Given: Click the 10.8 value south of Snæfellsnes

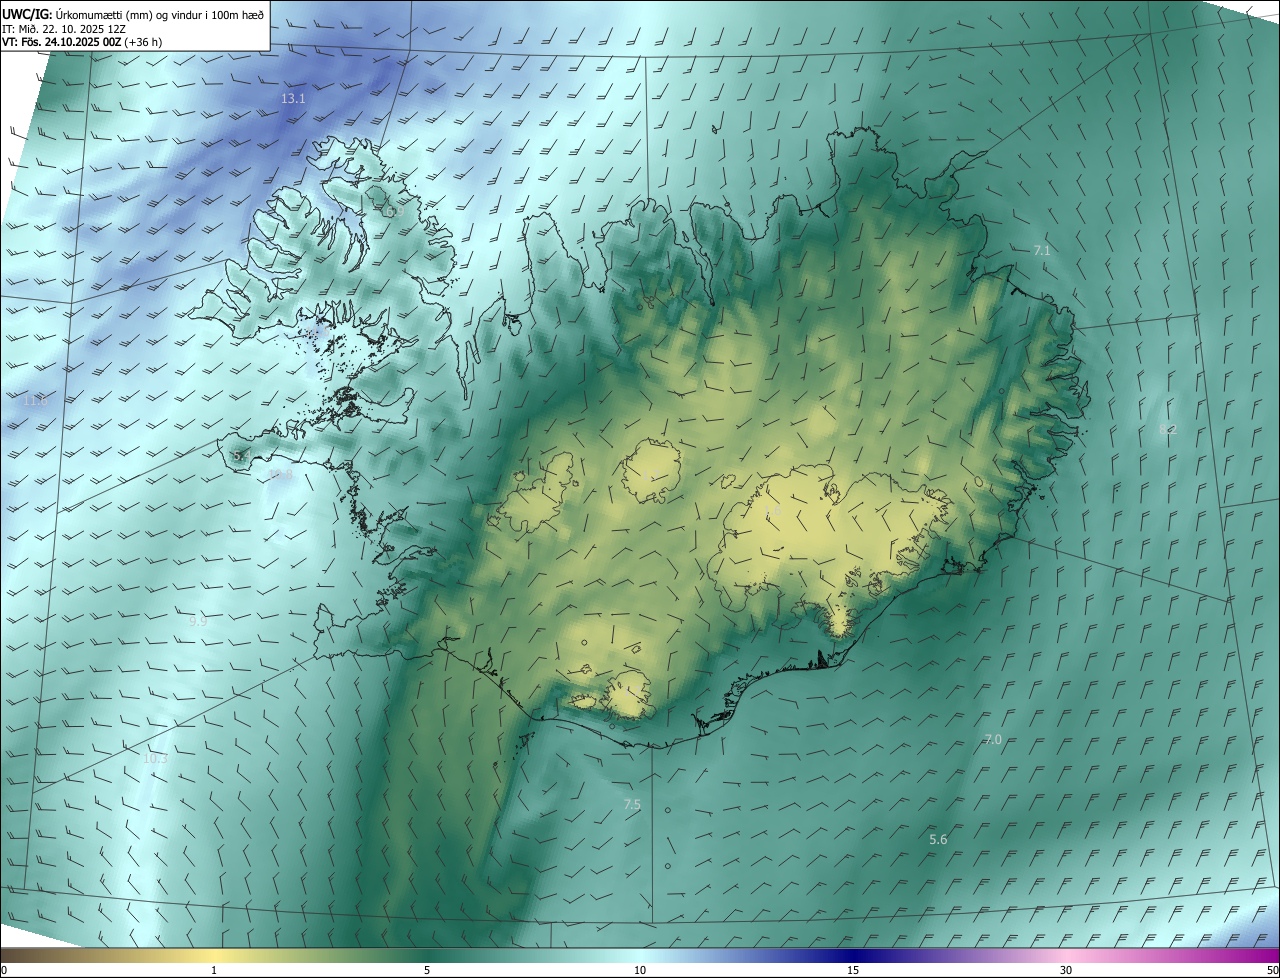Looking at the screenshot, I should tap(280, 475).
